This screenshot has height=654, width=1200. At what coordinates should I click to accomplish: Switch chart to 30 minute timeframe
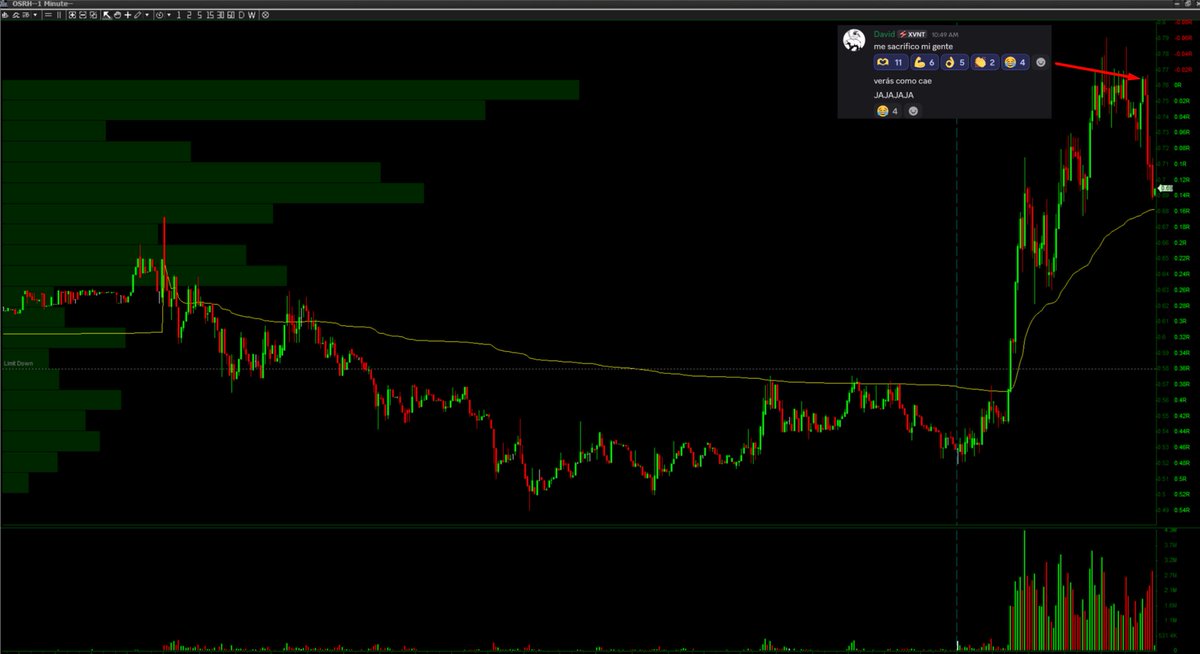click(220, 15)
